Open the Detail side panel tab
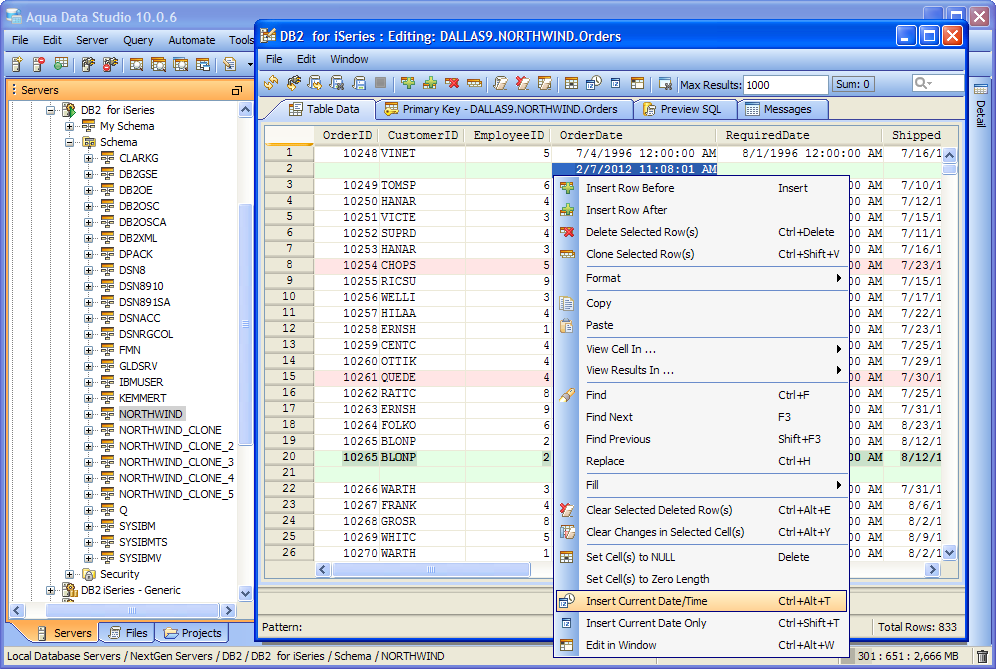Screen dimensions: 996x669 tap(981, 105)
